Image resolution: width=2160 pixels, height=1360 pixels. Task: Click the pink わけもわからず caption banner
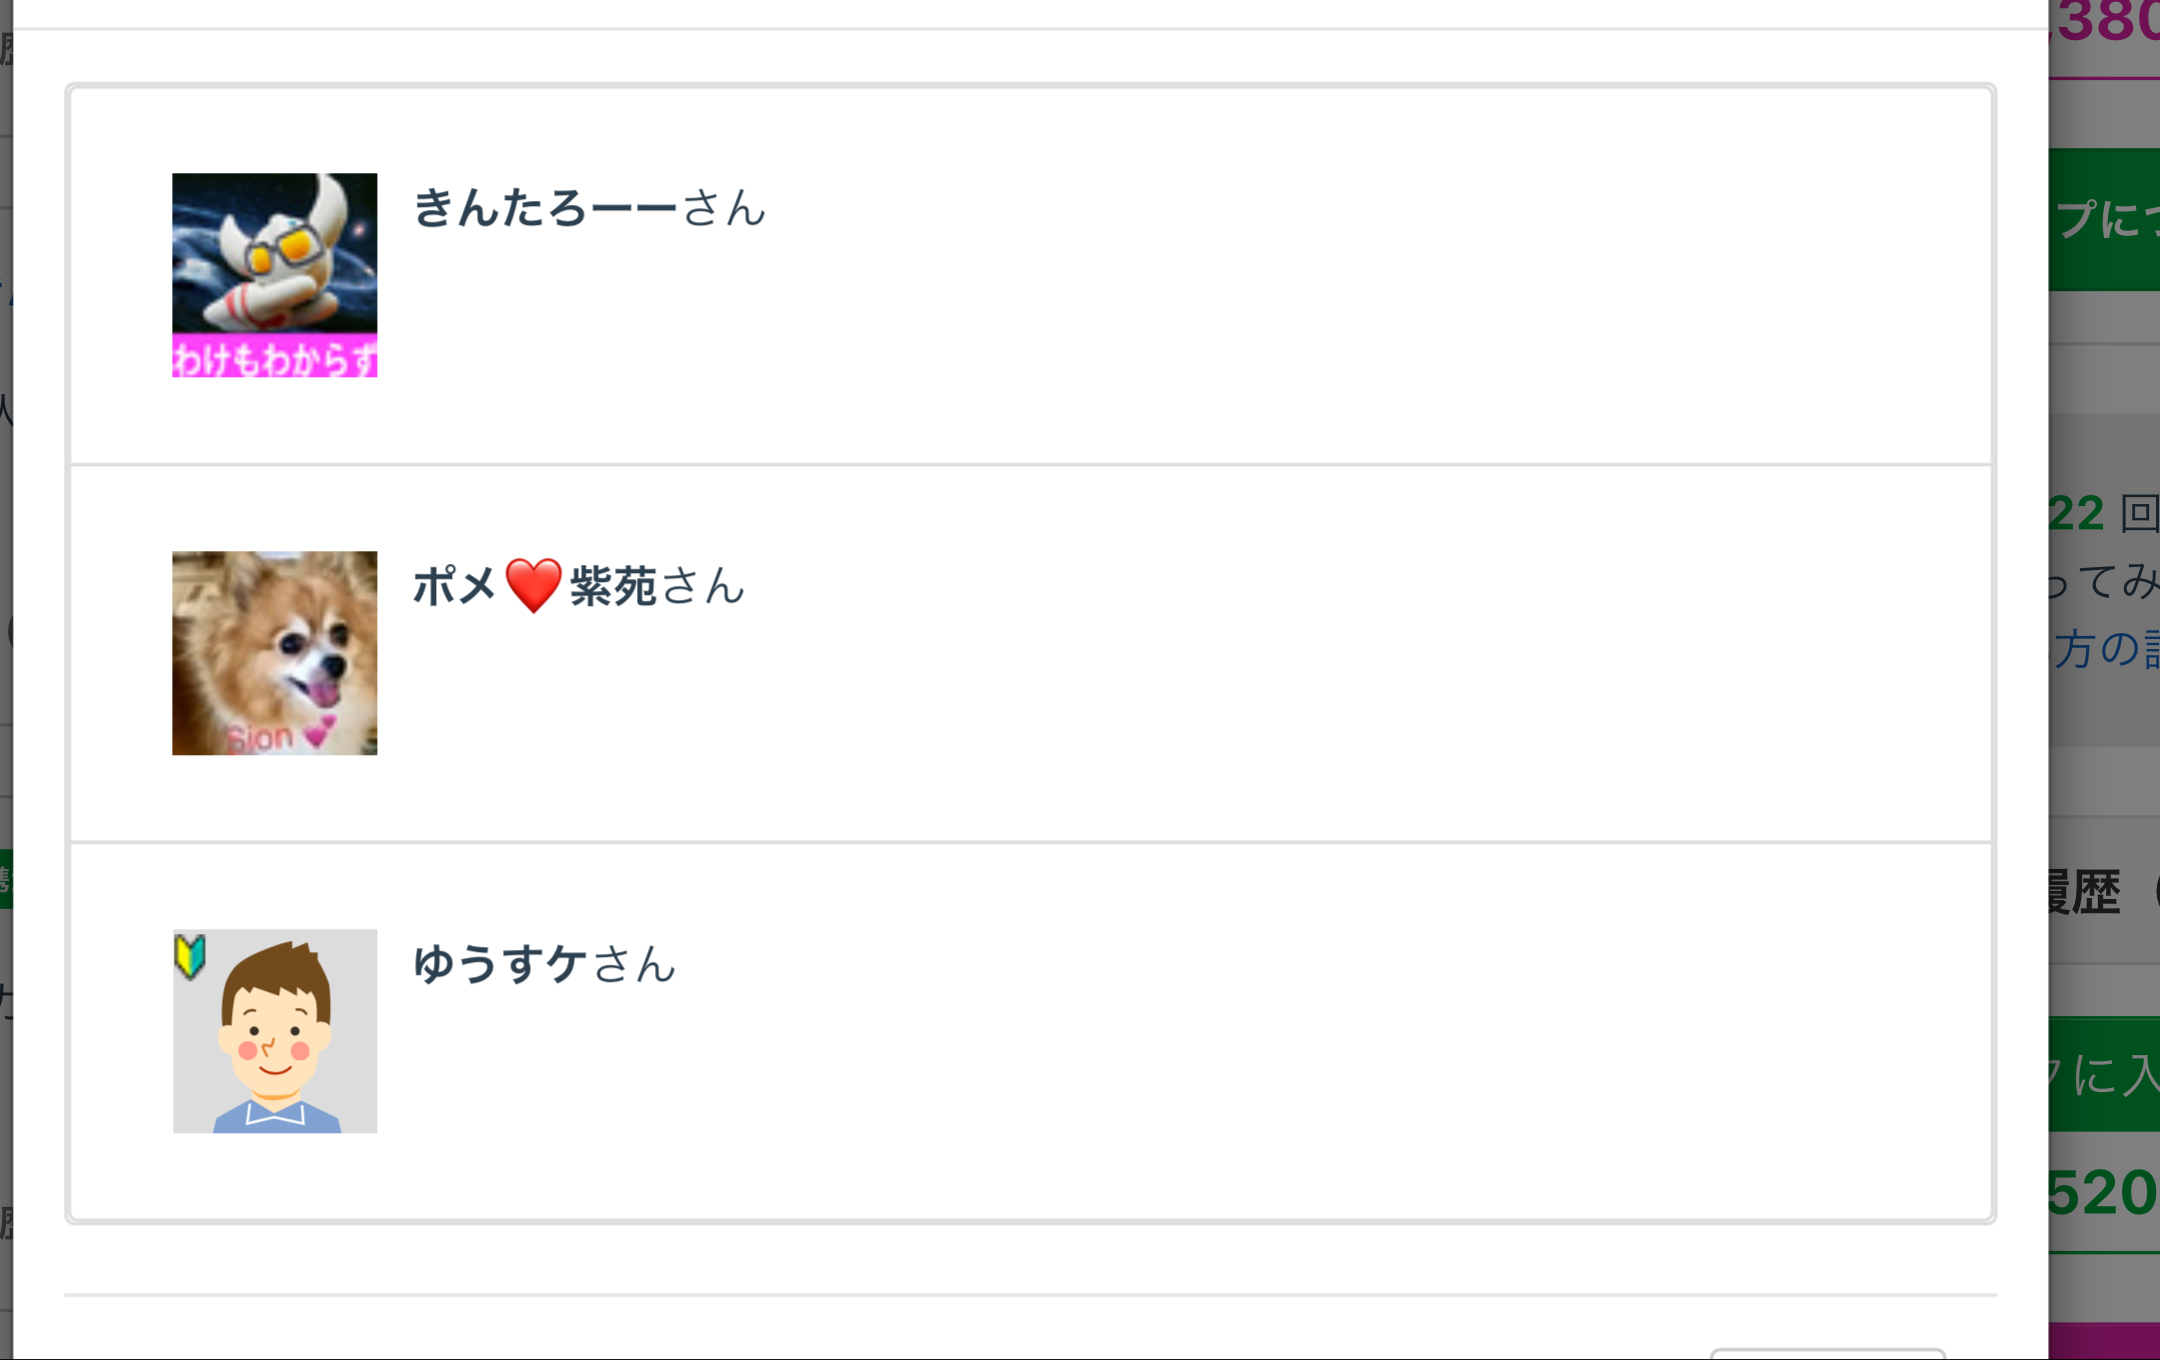pos(274,357)
